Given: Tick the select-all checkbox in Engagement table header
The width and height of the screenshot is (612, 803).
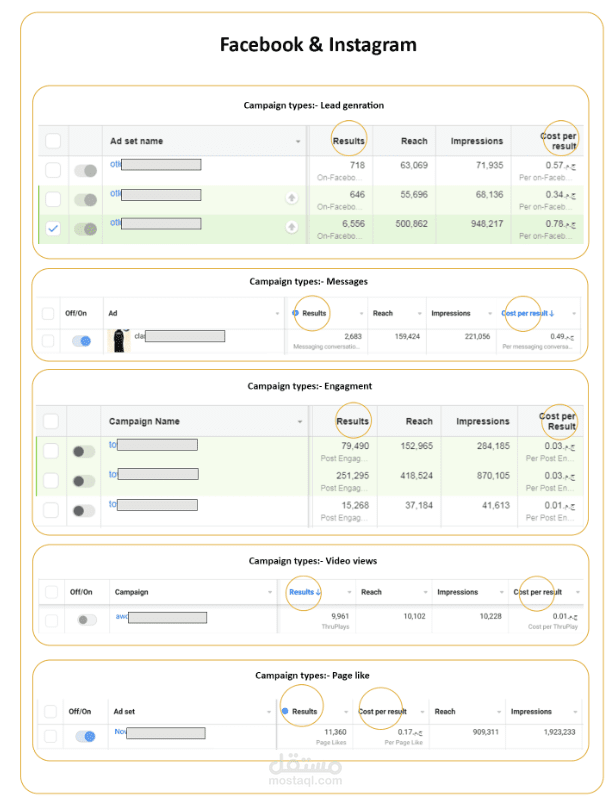Looking at the screenshot, I should [x=51, y=421].
